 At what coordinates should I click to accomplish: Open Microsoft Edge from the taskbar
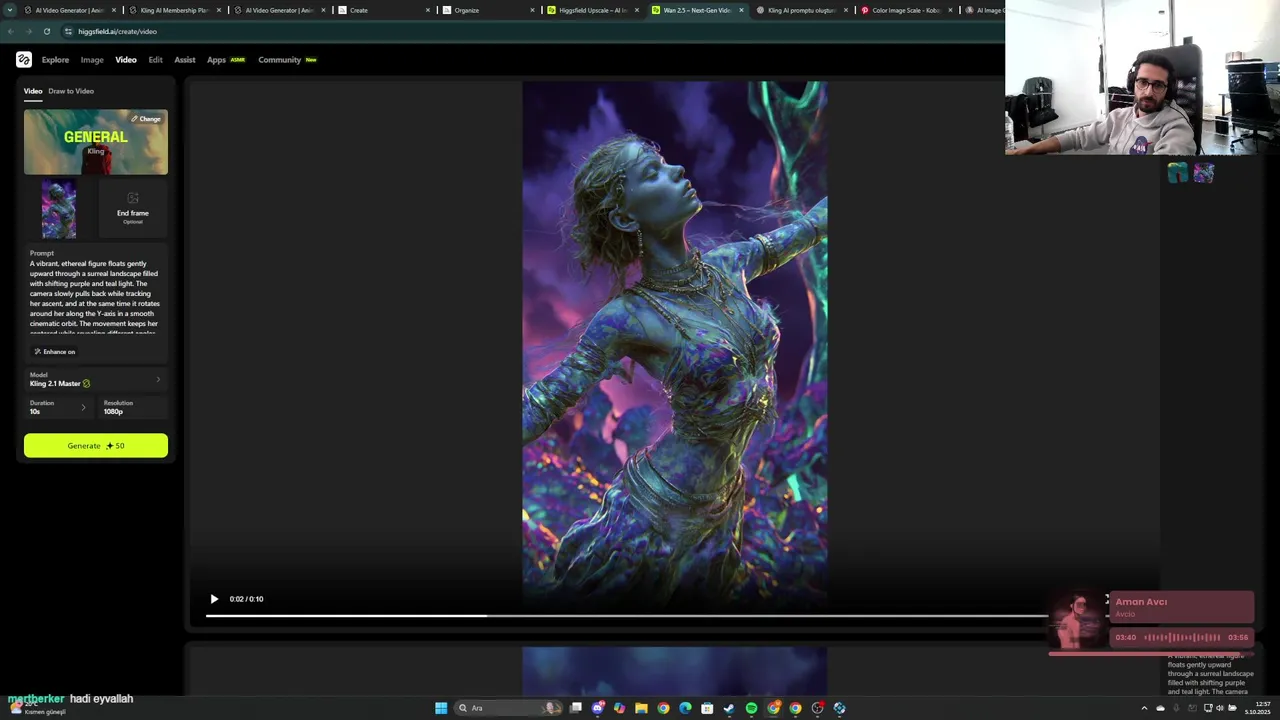tap(685, 708)
